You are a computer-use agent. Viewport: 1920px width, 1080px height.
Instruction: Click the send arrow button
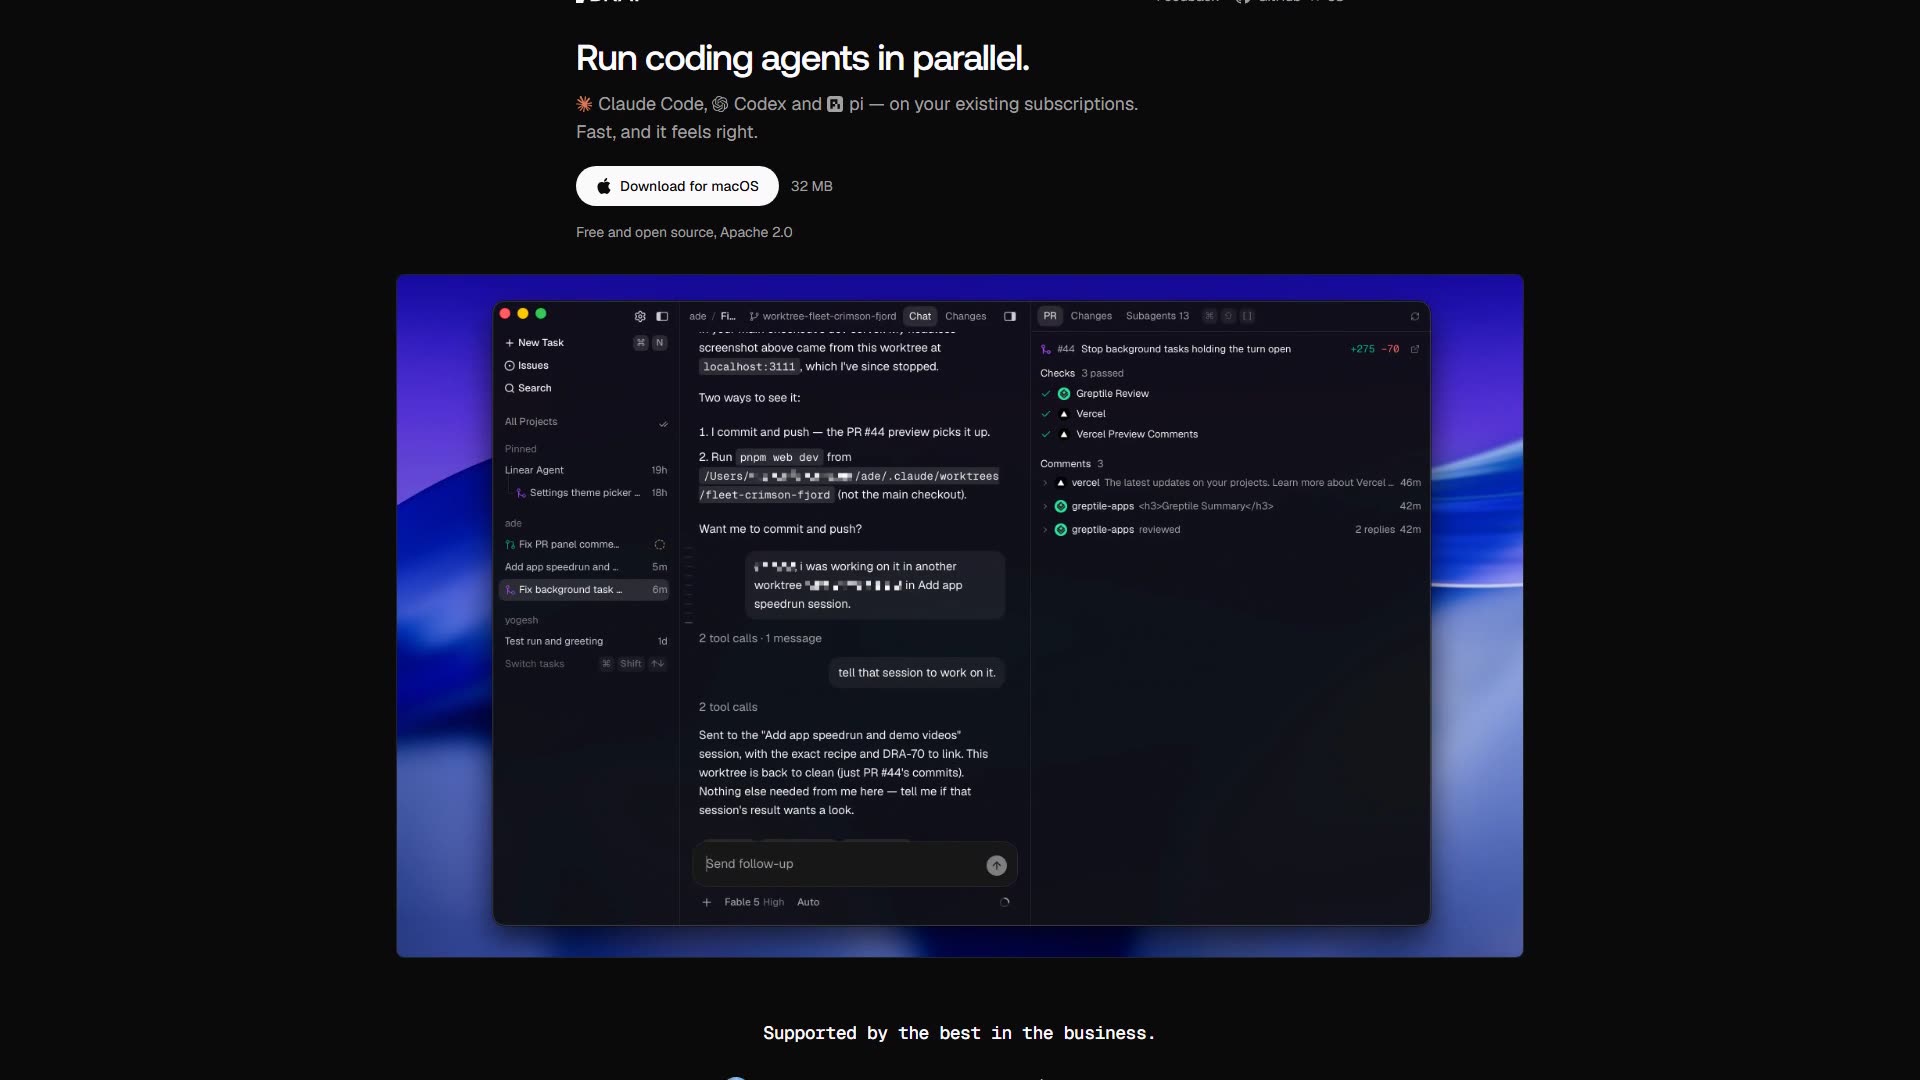[x=996, y=866]
